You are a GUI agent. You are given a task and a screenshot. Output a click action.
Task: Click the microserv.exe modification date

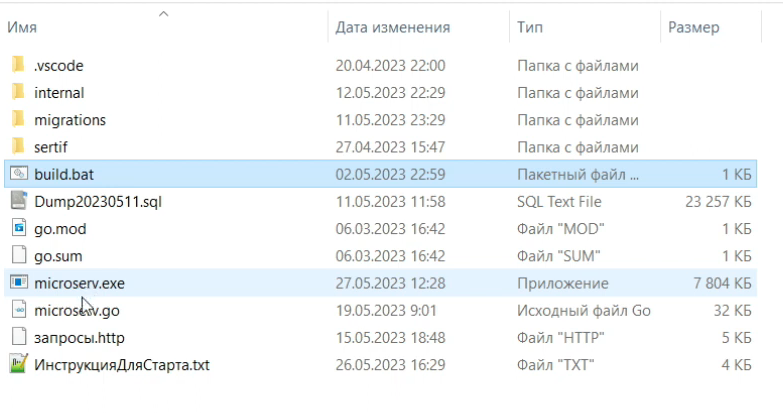click(x=390, y=283)
